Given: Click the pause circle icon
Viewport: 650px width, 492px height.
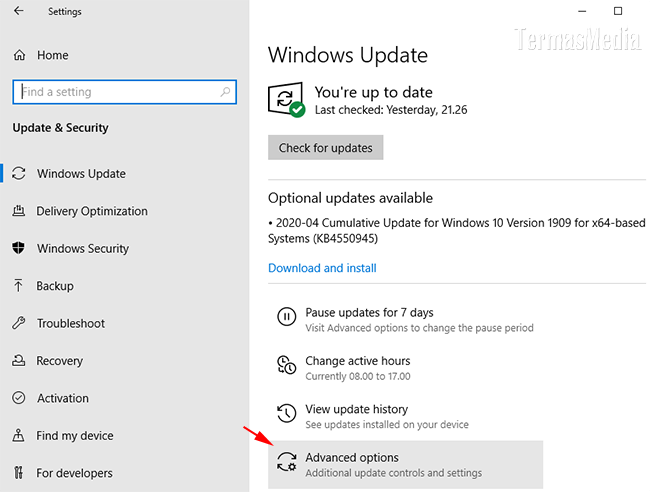Looking at the screenshot, I should (x=286, y=317).
